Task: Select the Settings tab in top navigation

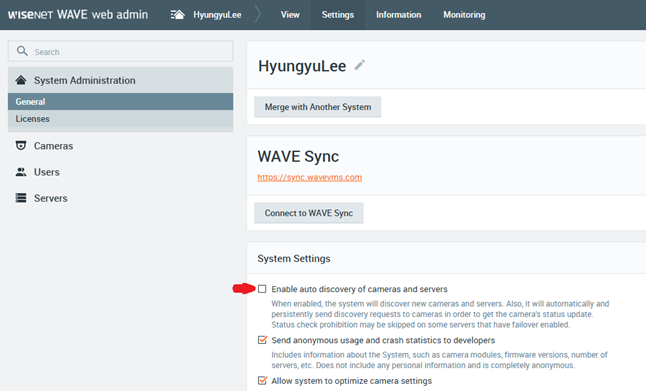Action: pyautogui.click(x=337, y=15)
